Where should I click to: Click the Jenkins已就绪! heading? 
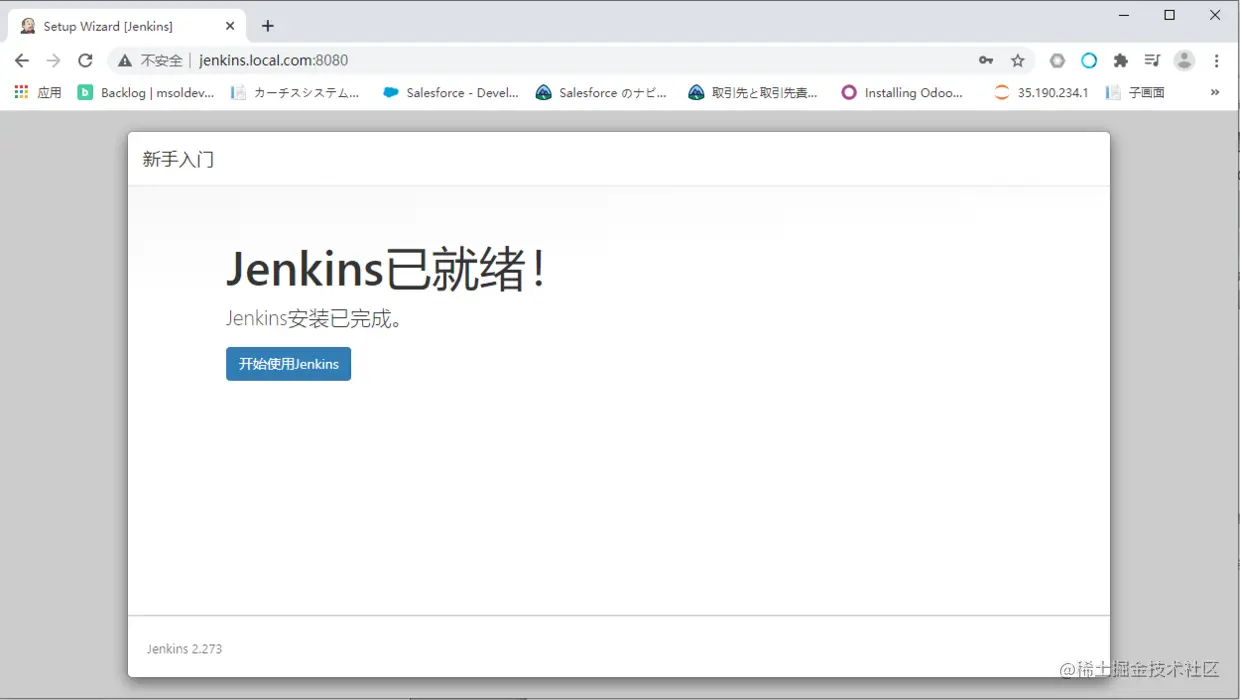[x=387, y=269]
